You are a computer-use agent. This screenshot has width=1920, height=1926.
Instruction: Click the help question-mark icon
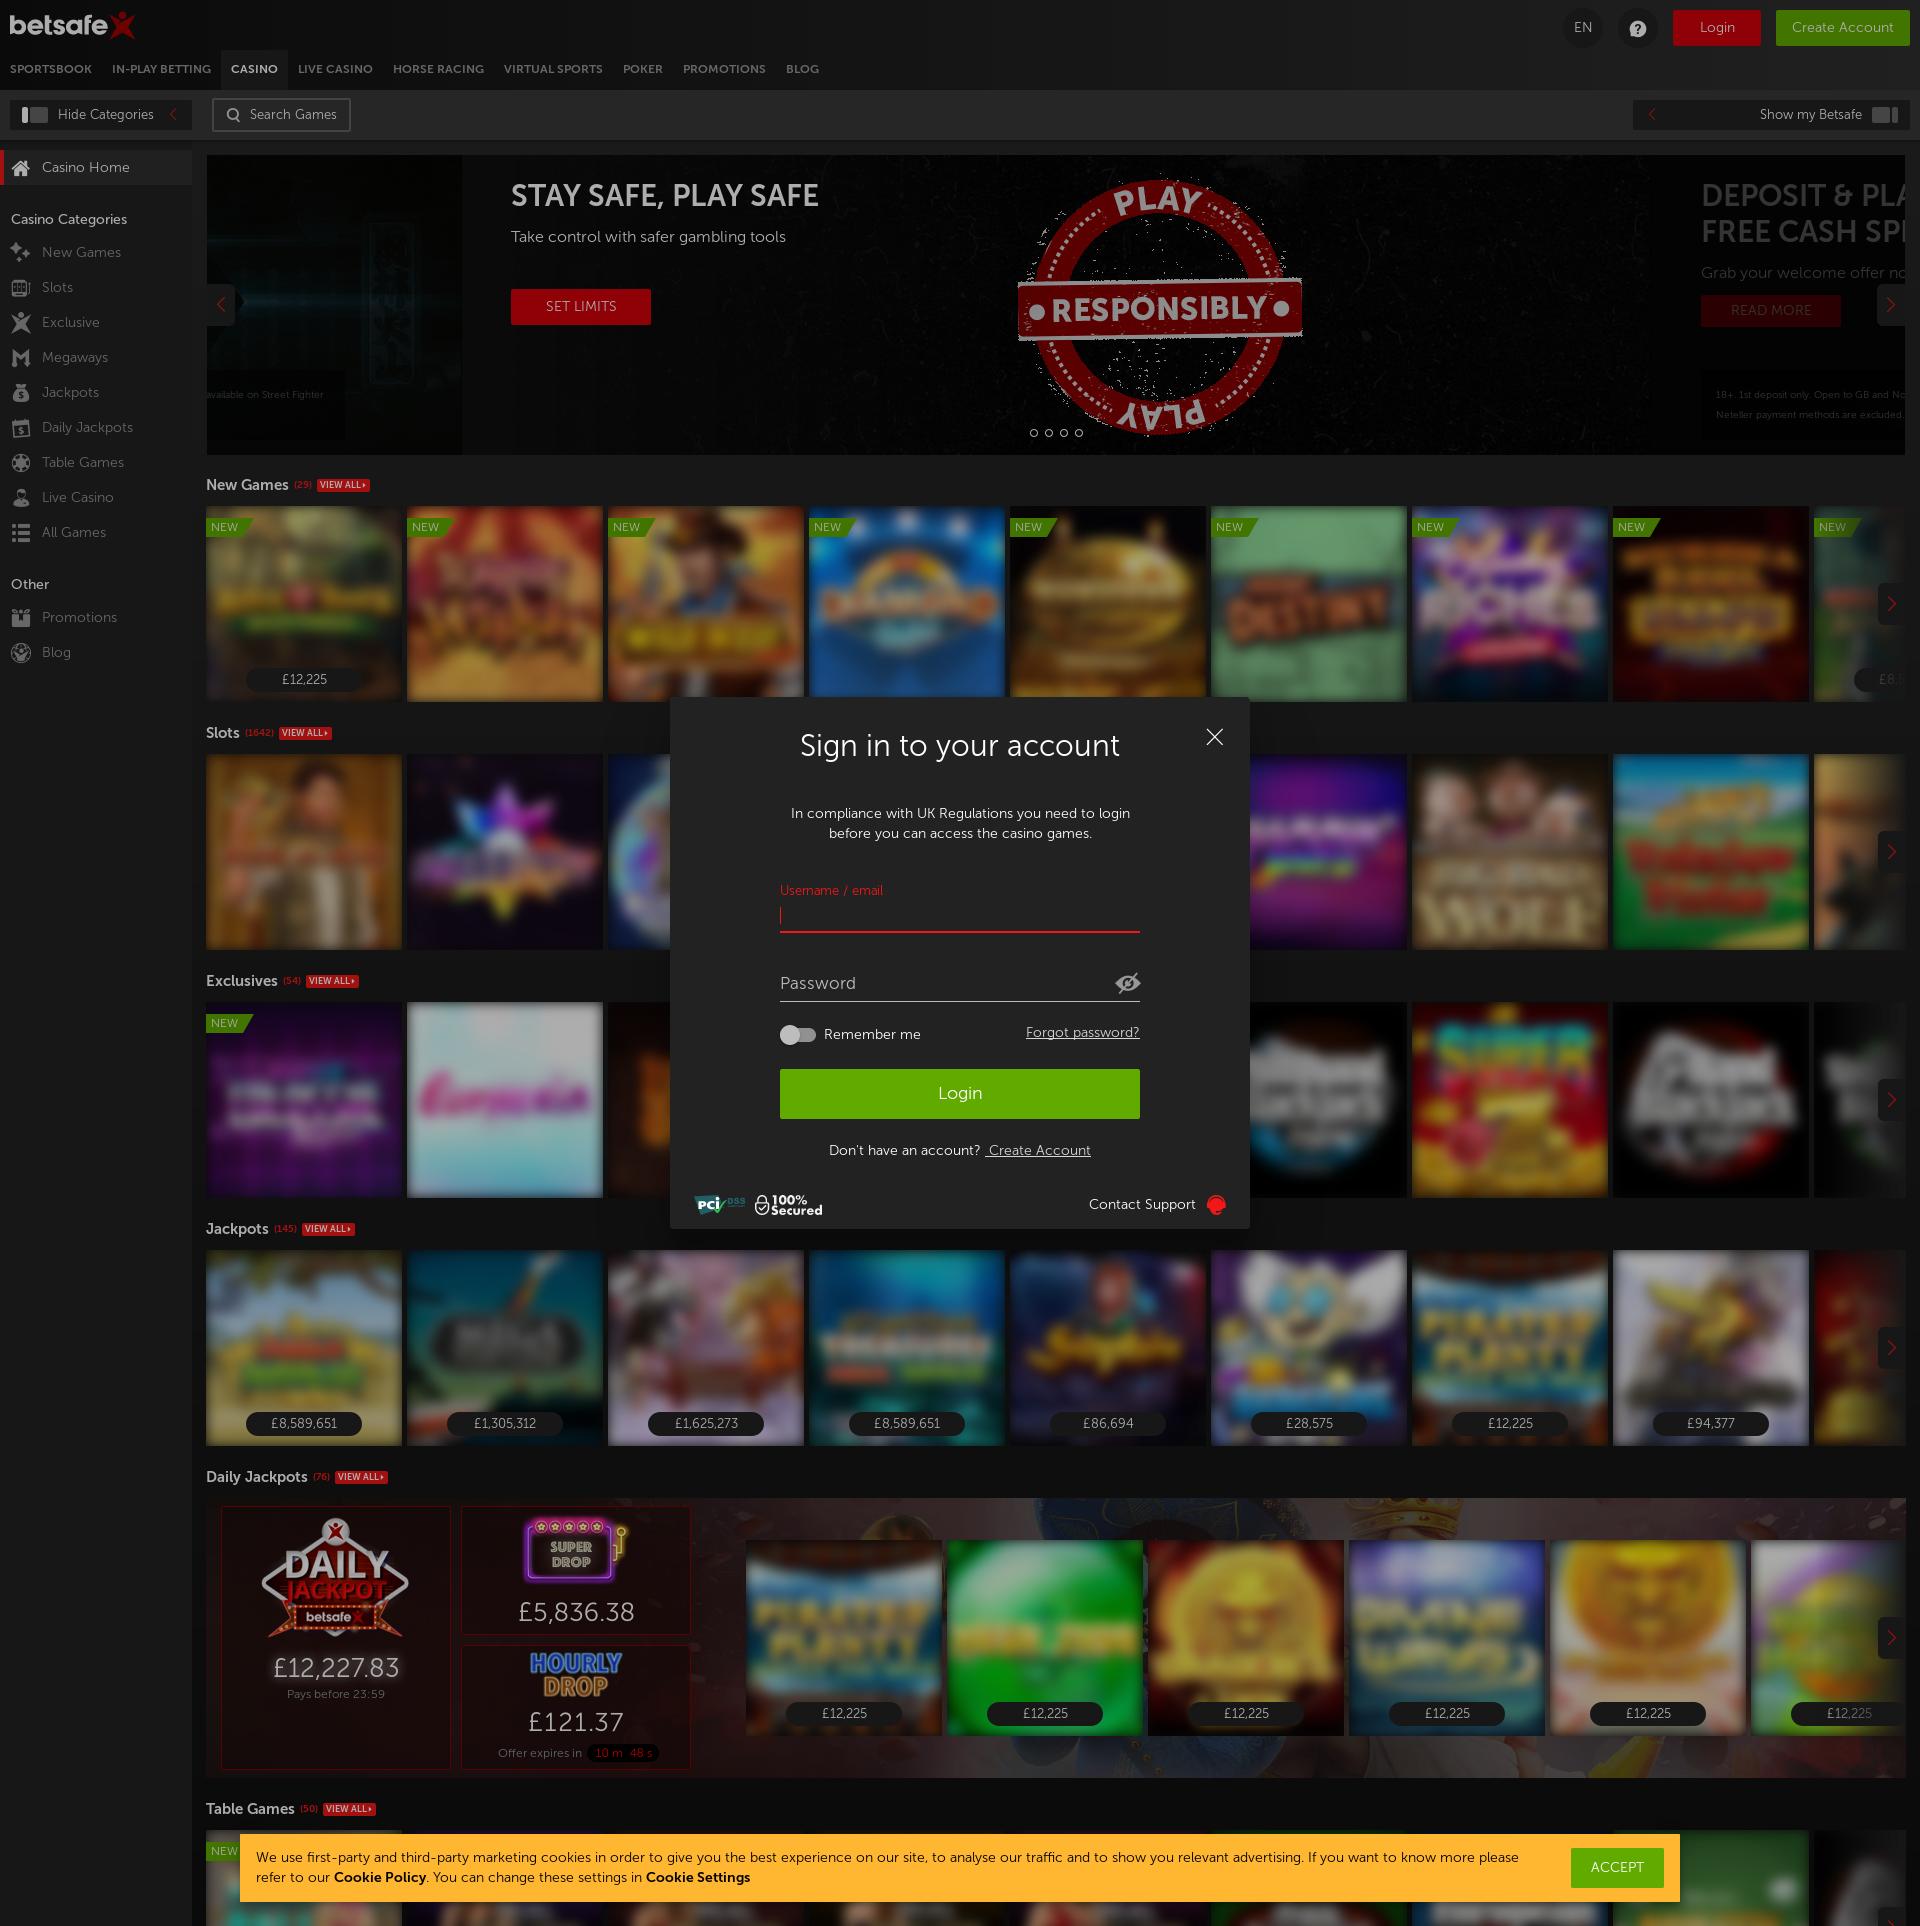click(1637, 27)
